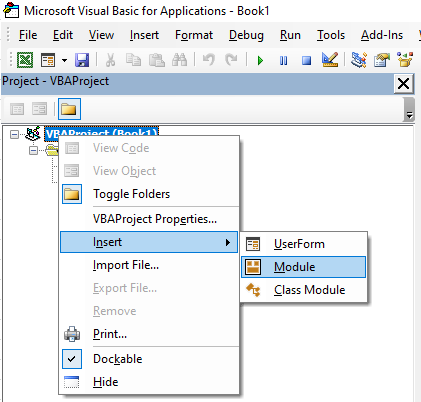Screen dimensions: 421x402
Task: Toggle Folders button in Project pane toolbar
Action: (69, 109)
